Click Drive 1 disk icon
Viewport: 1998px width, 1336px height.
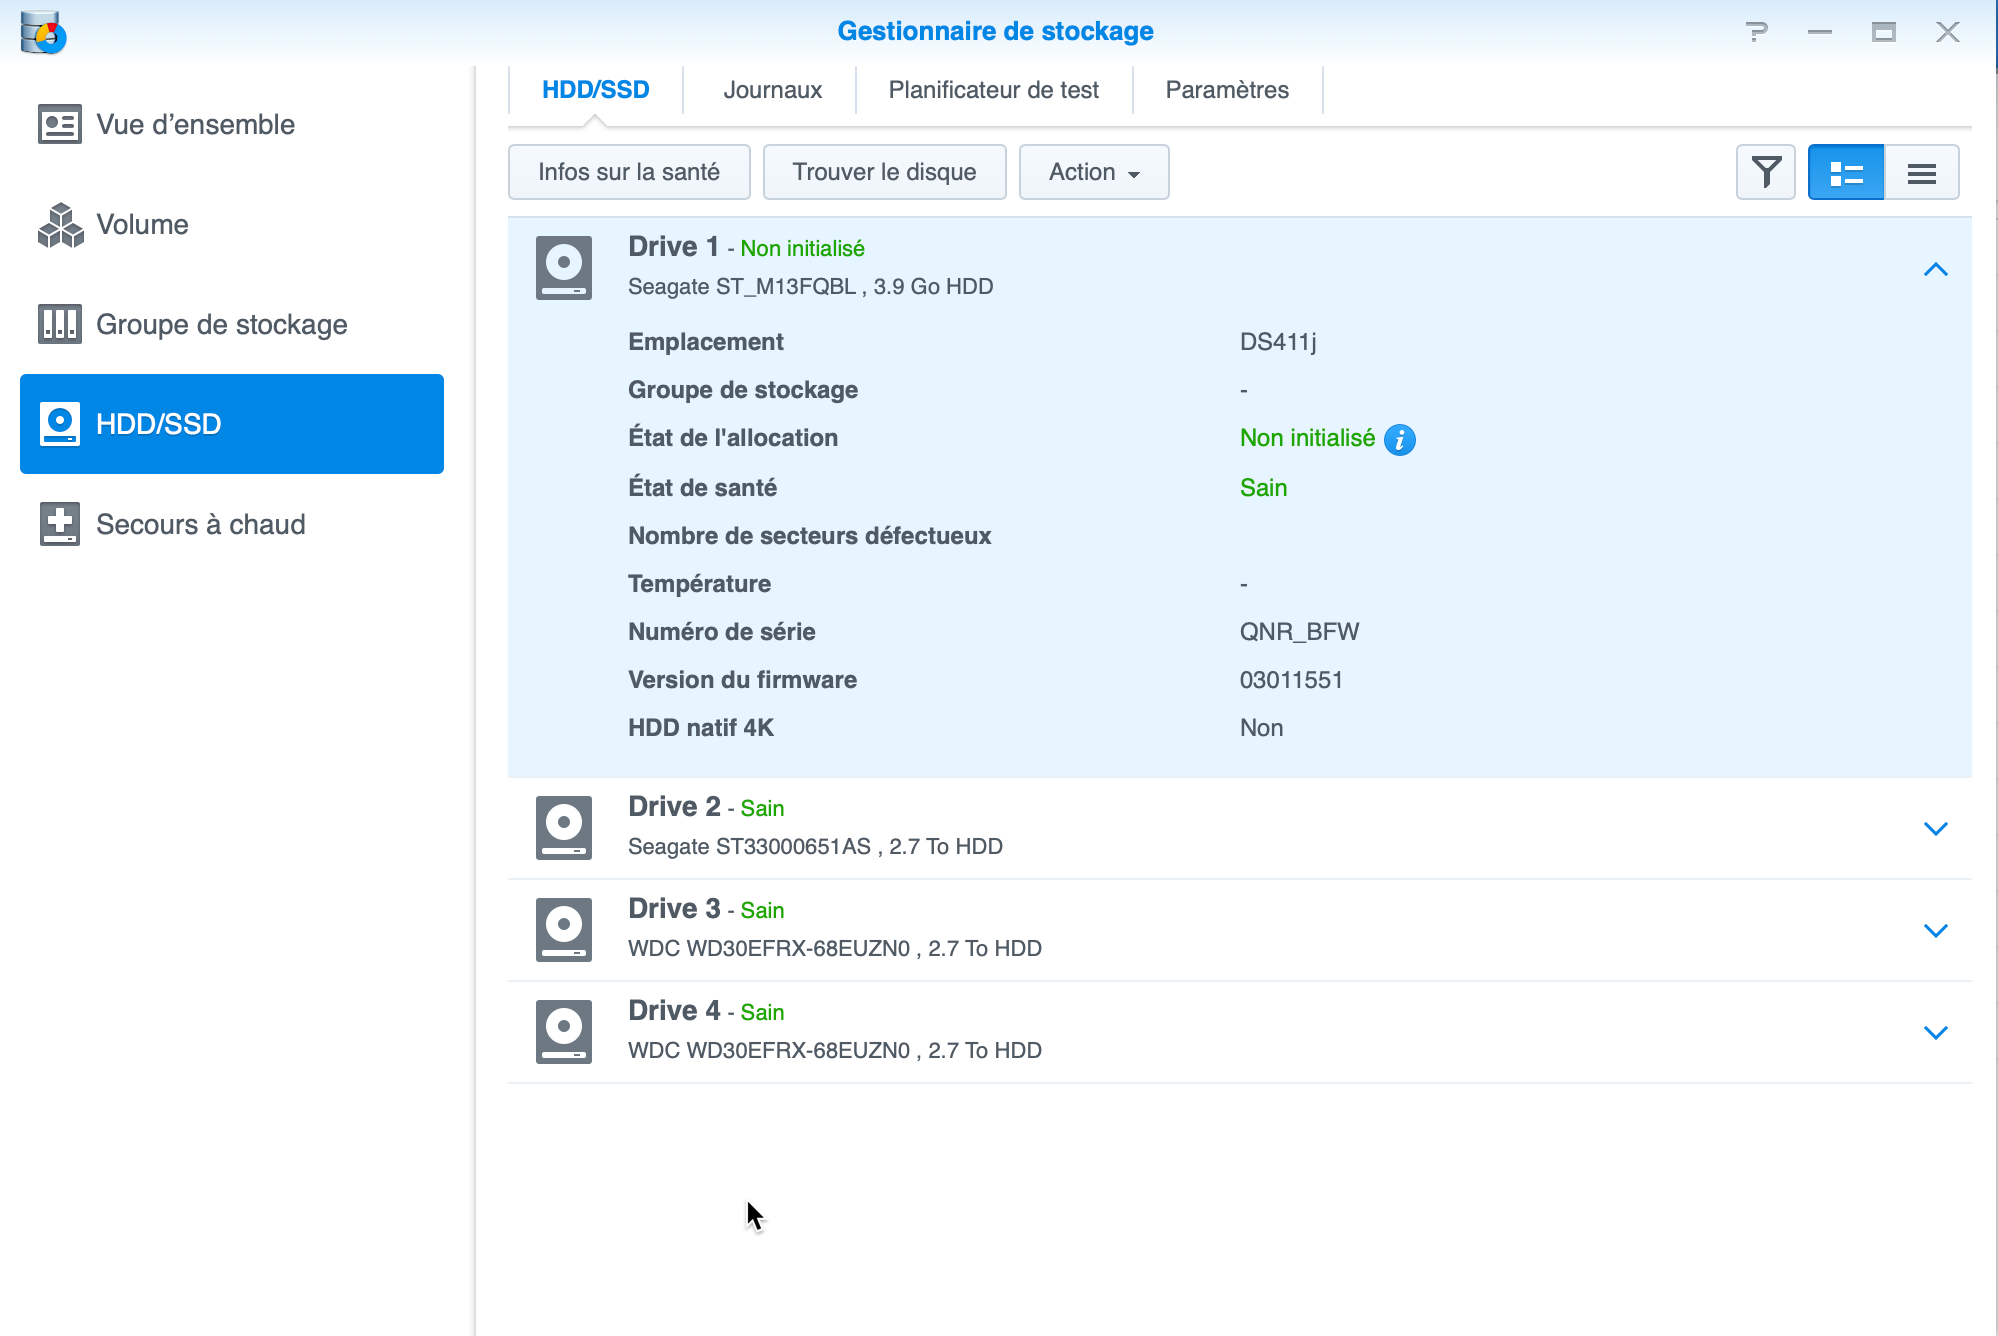click(564, 267)
